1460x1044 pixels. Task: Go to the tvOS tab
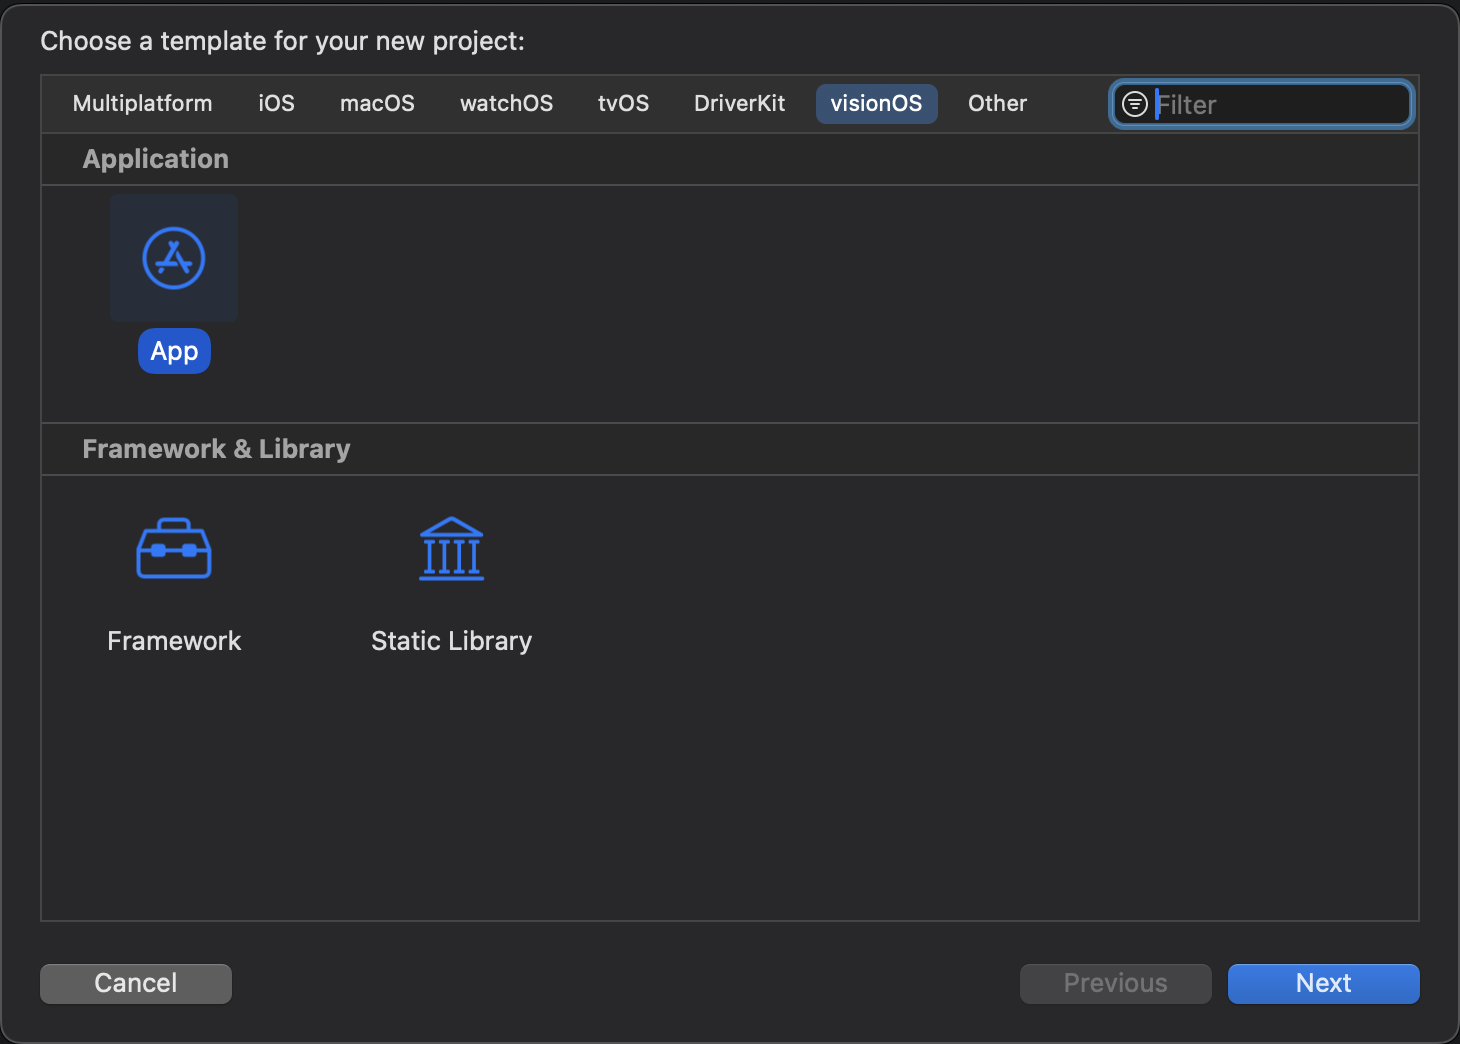tap(623, 104)
